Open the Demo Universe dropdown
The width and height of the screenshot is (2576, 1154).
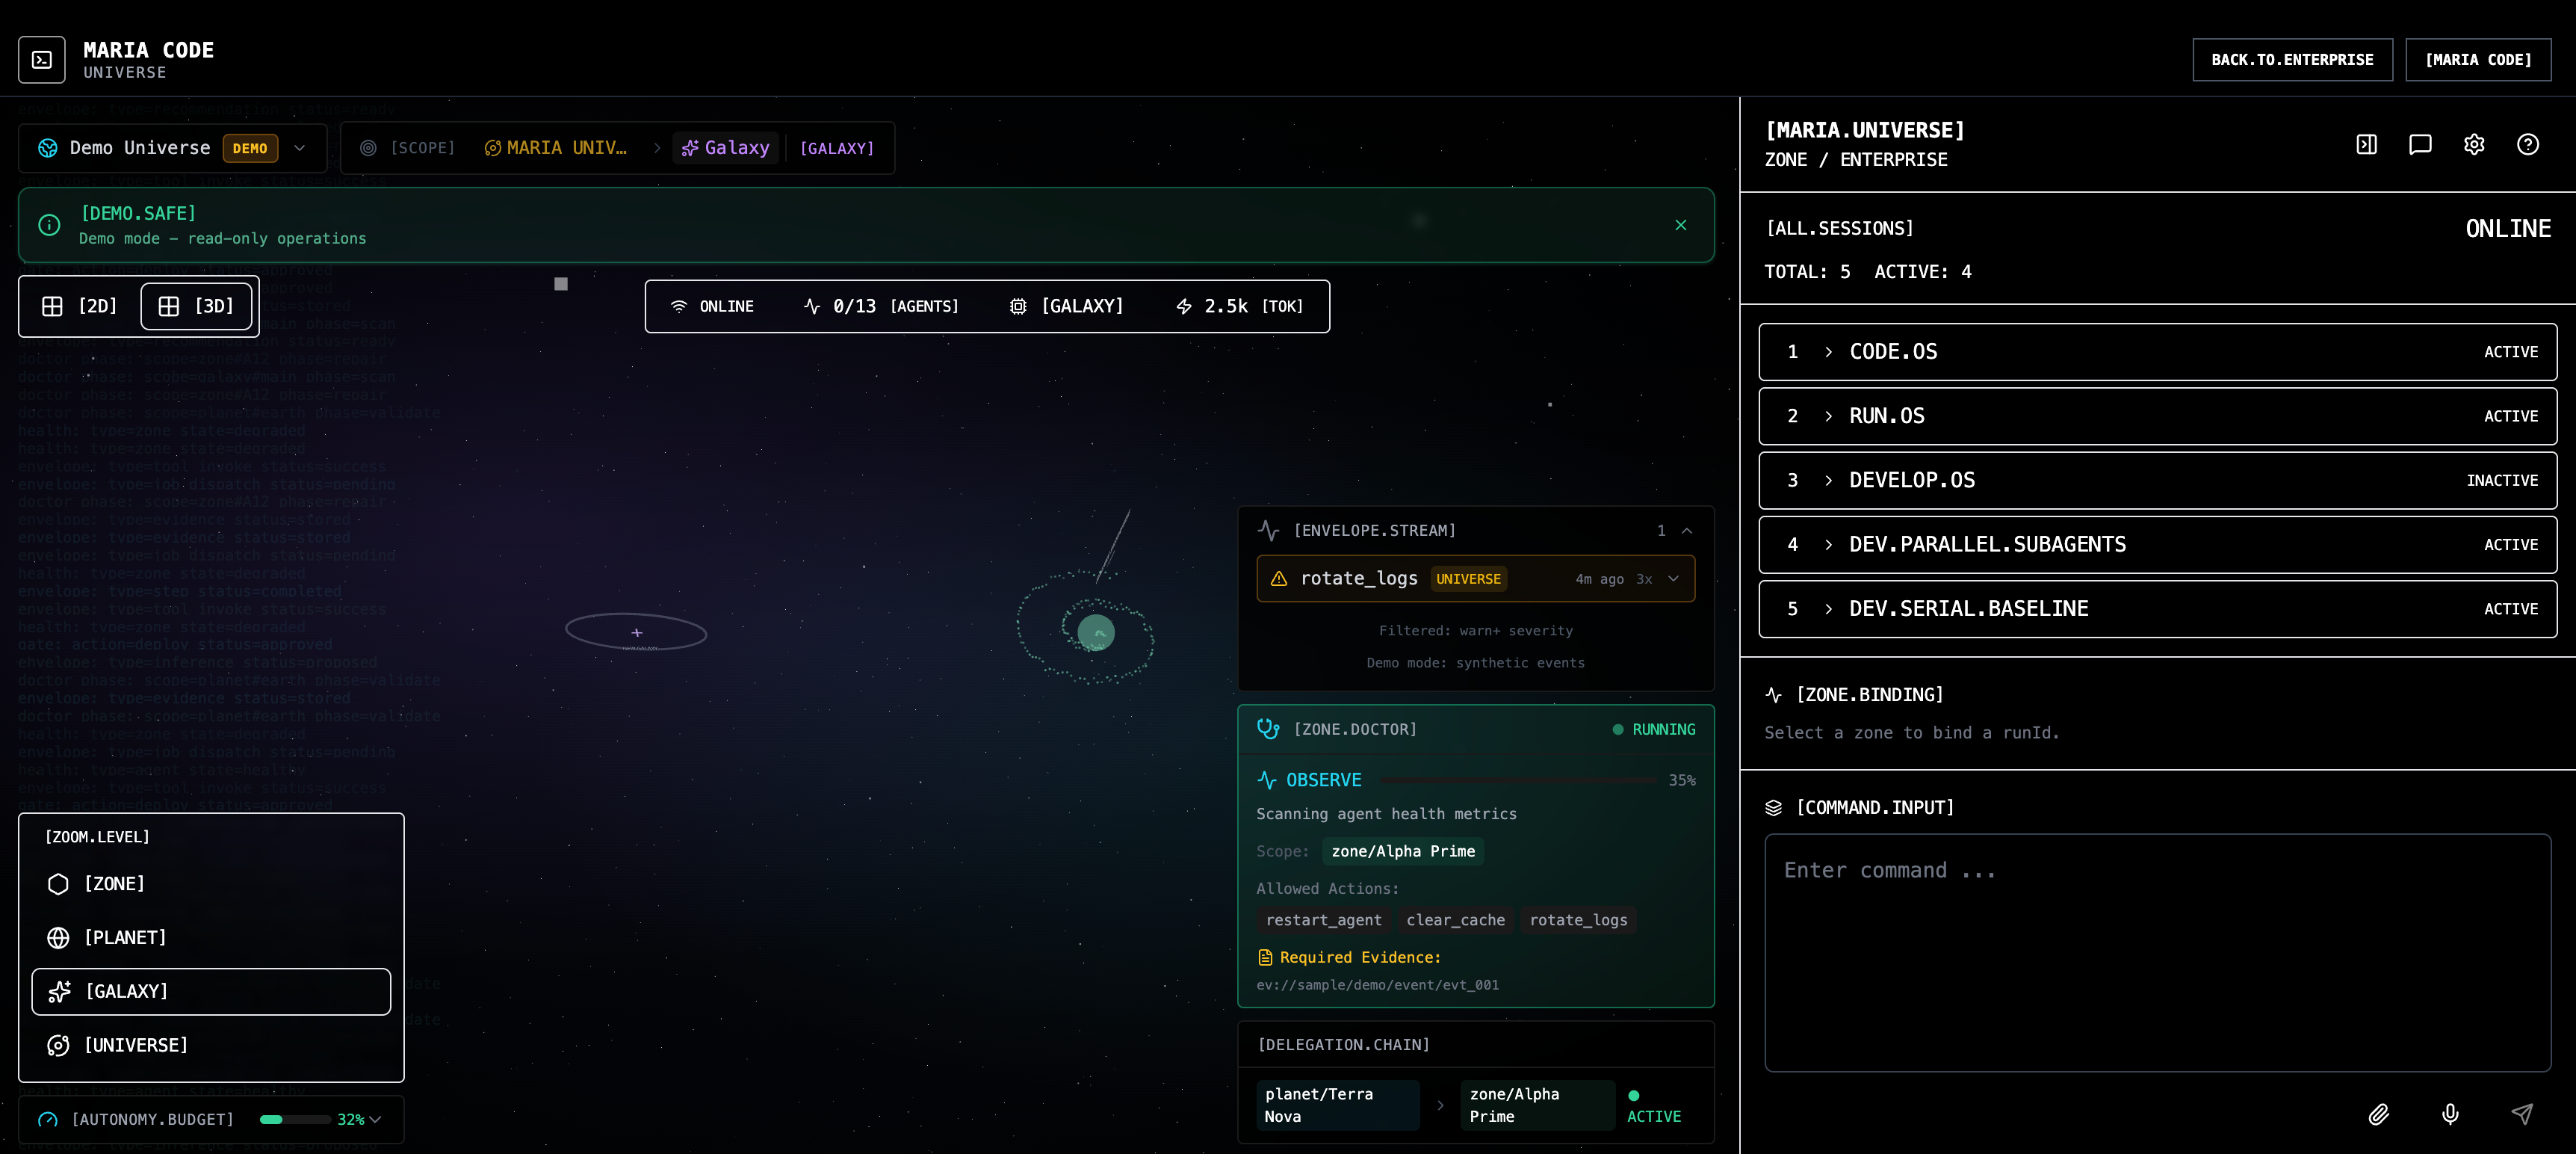(299, 148)
